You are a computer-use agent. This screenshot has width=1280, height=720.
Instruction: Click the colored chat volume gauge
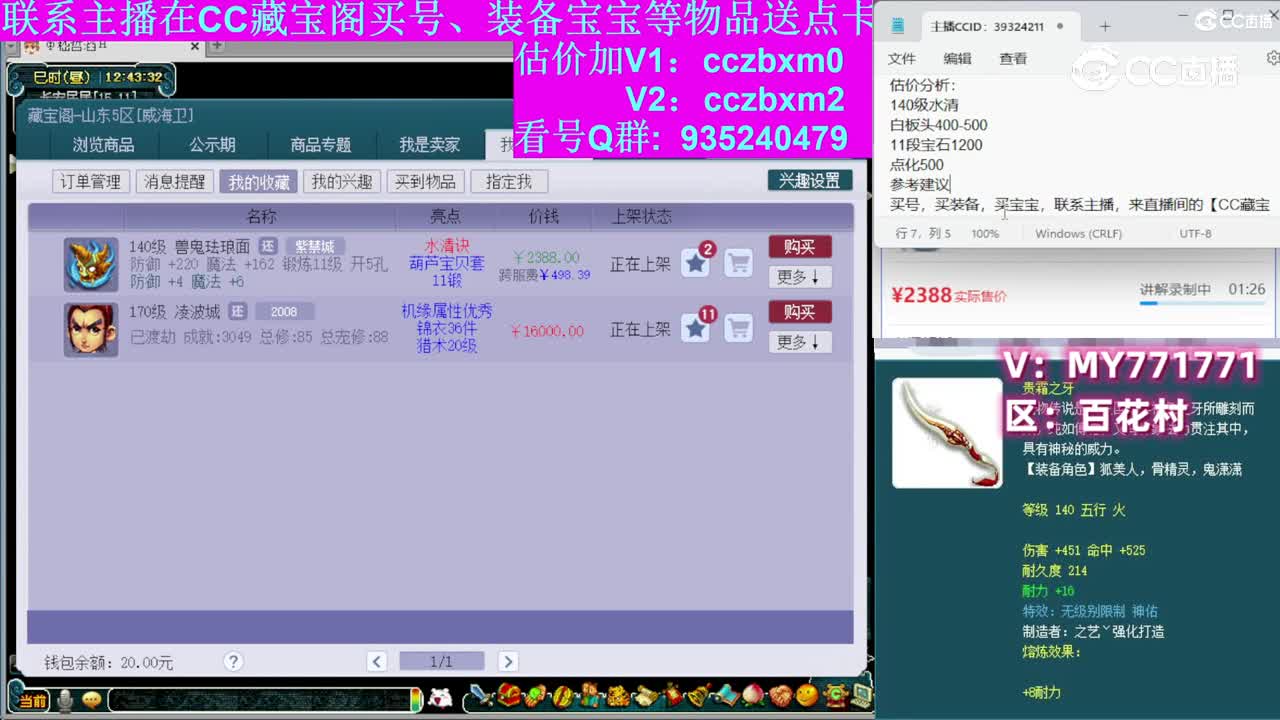pos(415,700)
